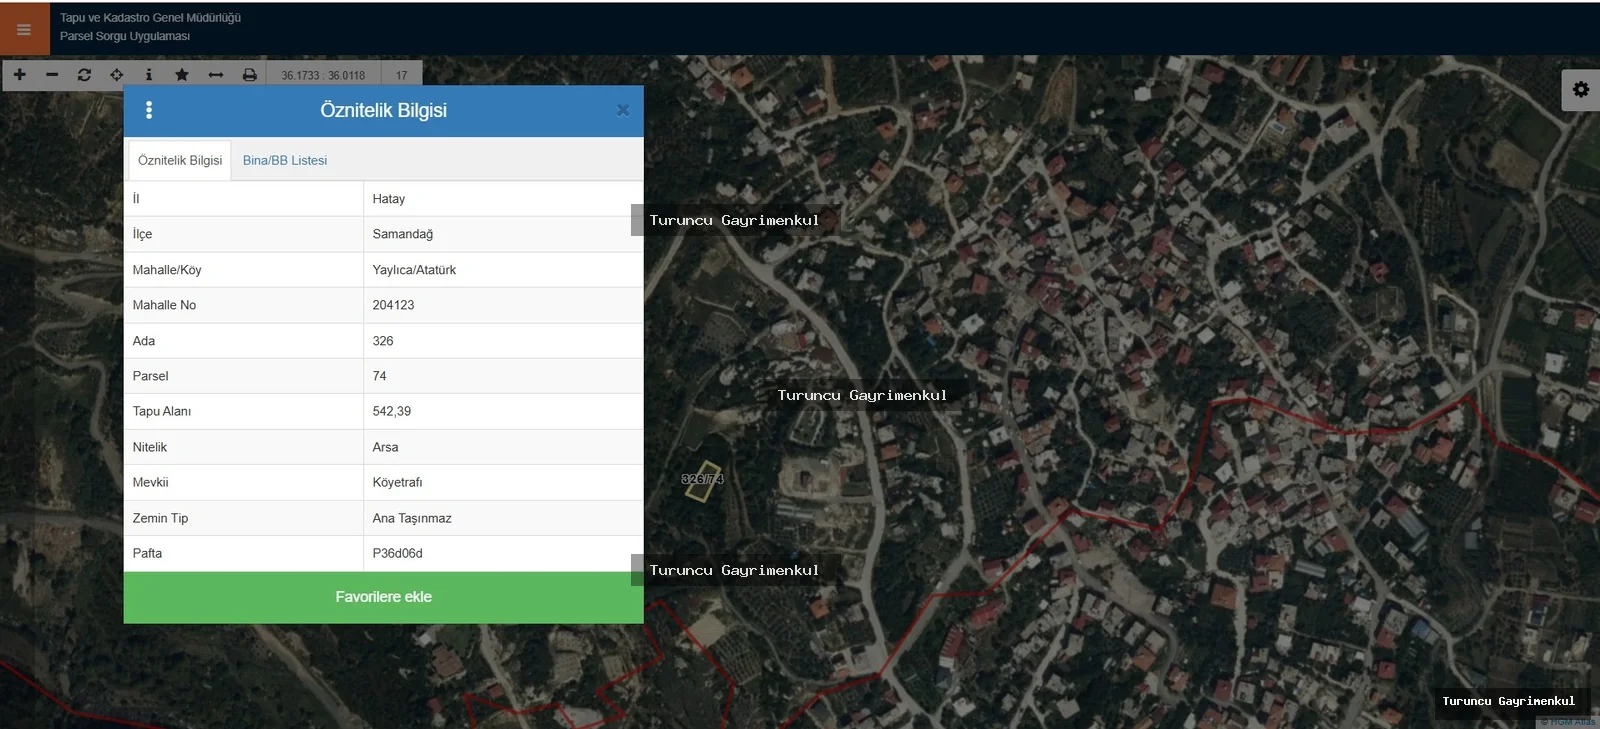Print the map using the printer icon

coord(249,75)
